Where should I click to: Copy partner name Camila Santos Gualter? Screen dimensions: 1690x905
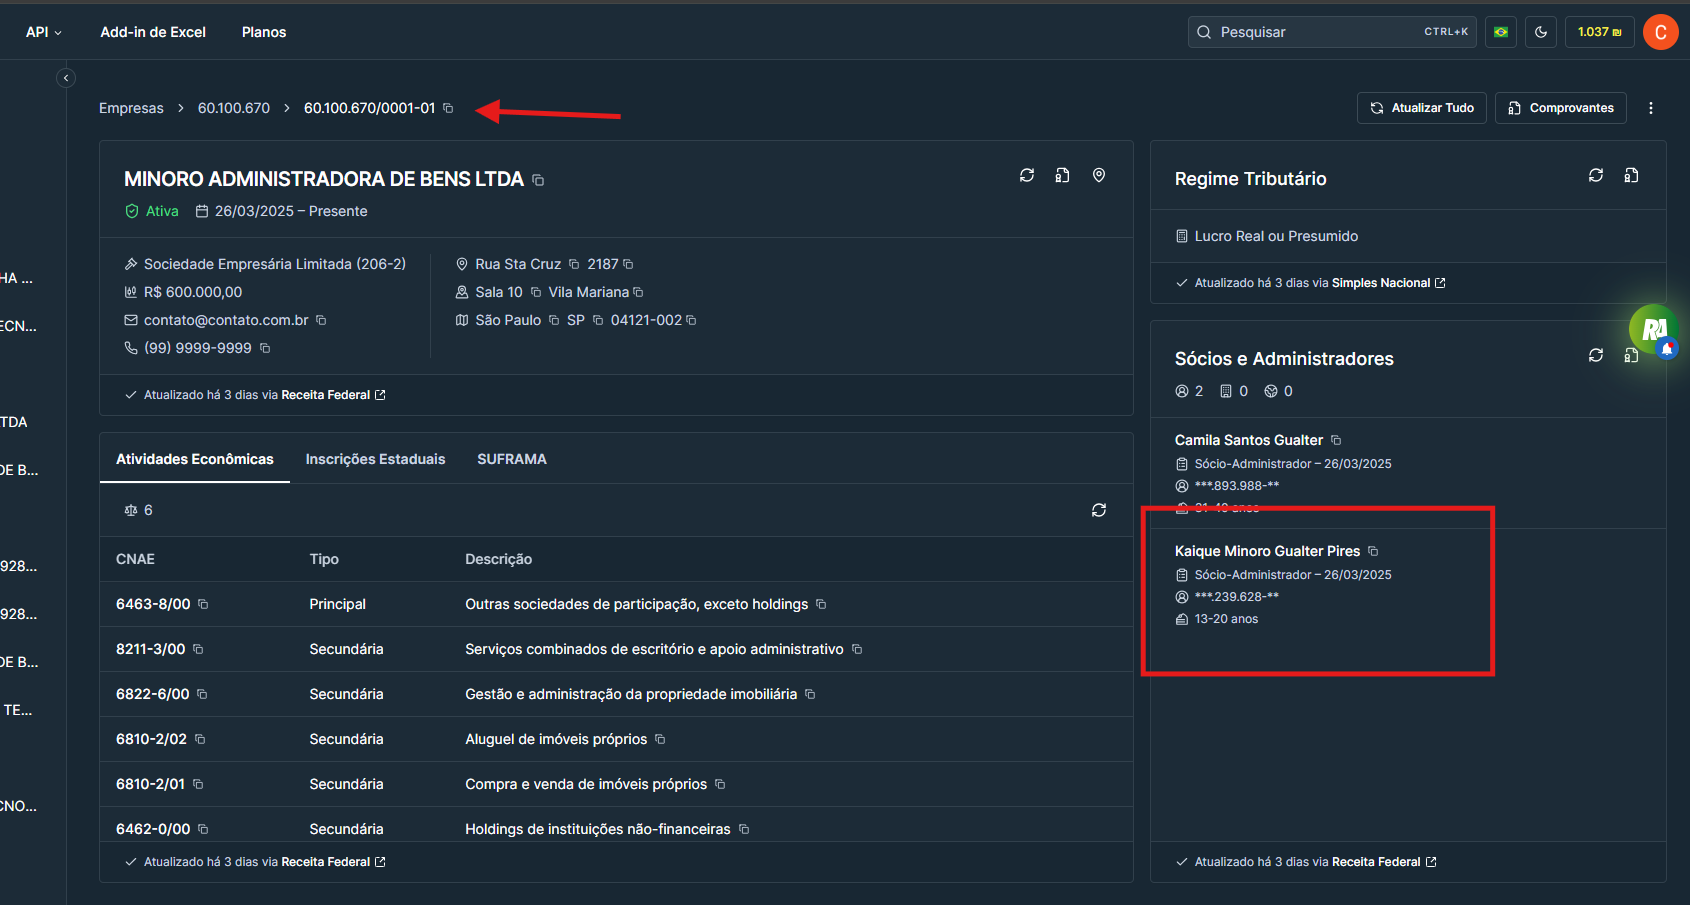point(1336,440)
